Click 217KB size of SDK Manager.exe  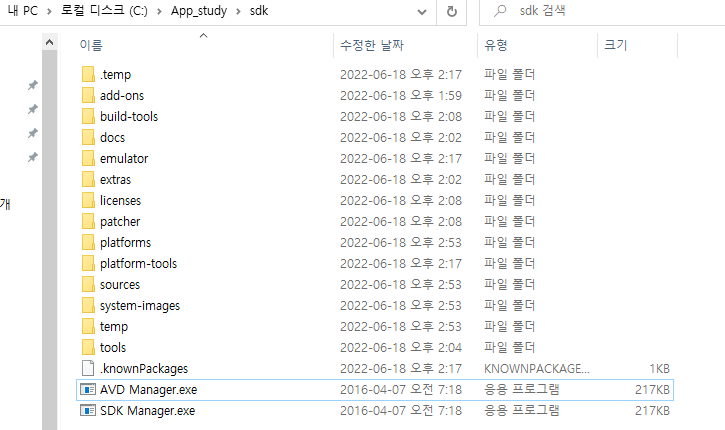tap(652, 411)
